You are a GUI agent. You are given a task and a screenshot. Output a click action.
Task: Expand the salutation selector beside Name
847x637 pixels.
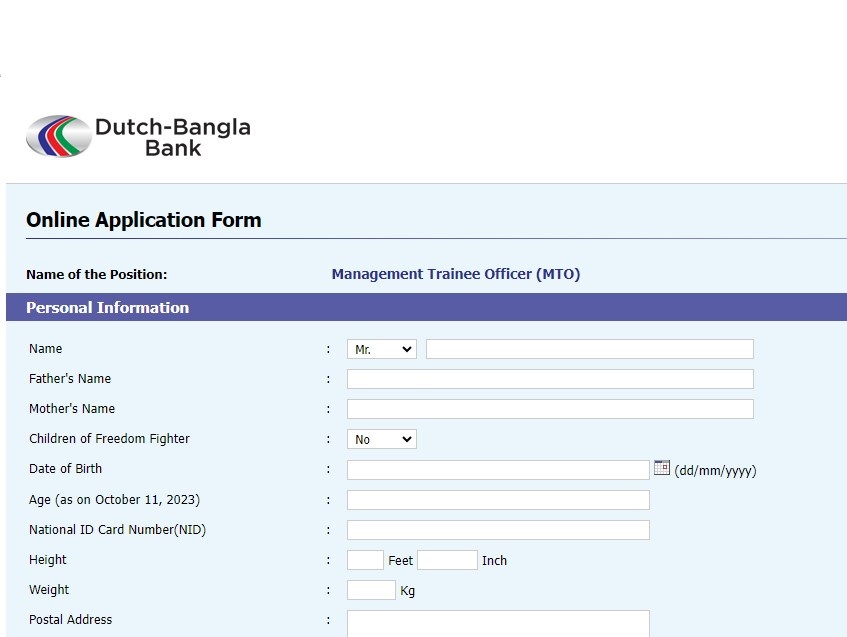click(381, 348)
